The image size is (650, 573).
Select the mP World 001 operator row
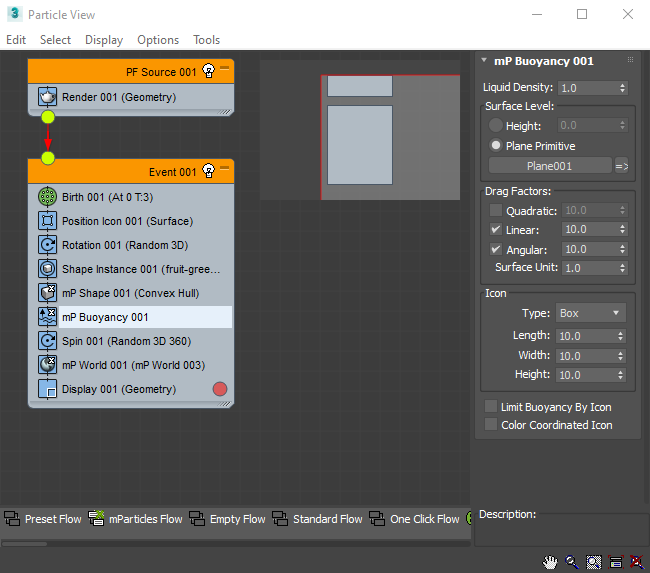(133, 365)
